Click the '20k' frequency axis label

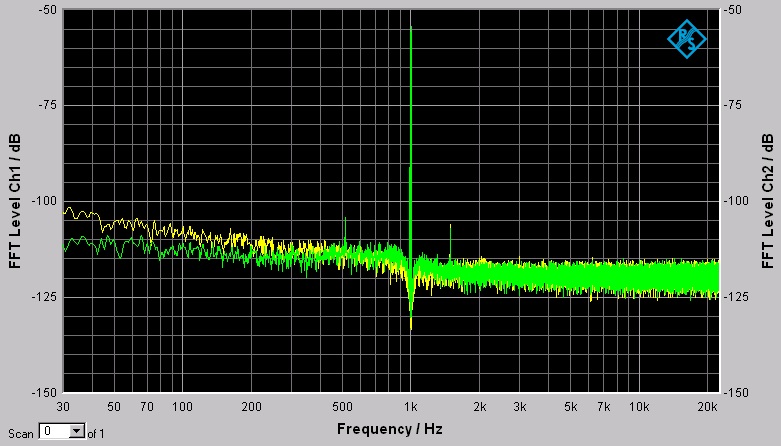point(707,407)
